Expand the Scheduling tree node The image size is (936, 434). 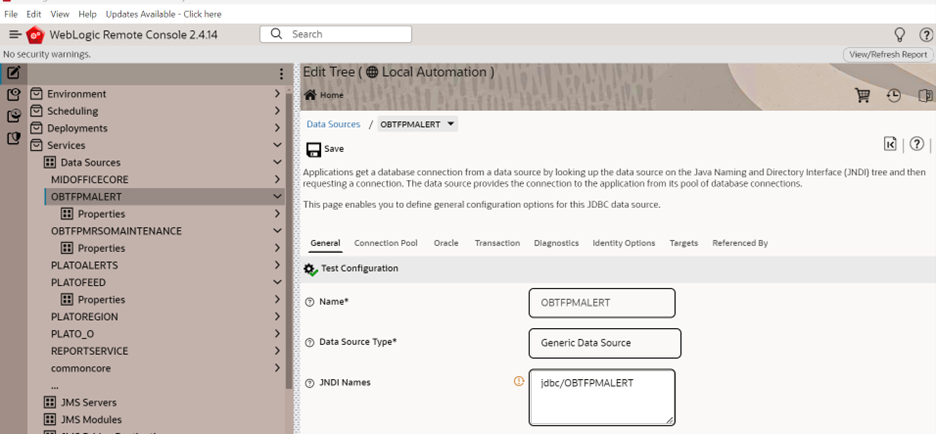(277, 111)
